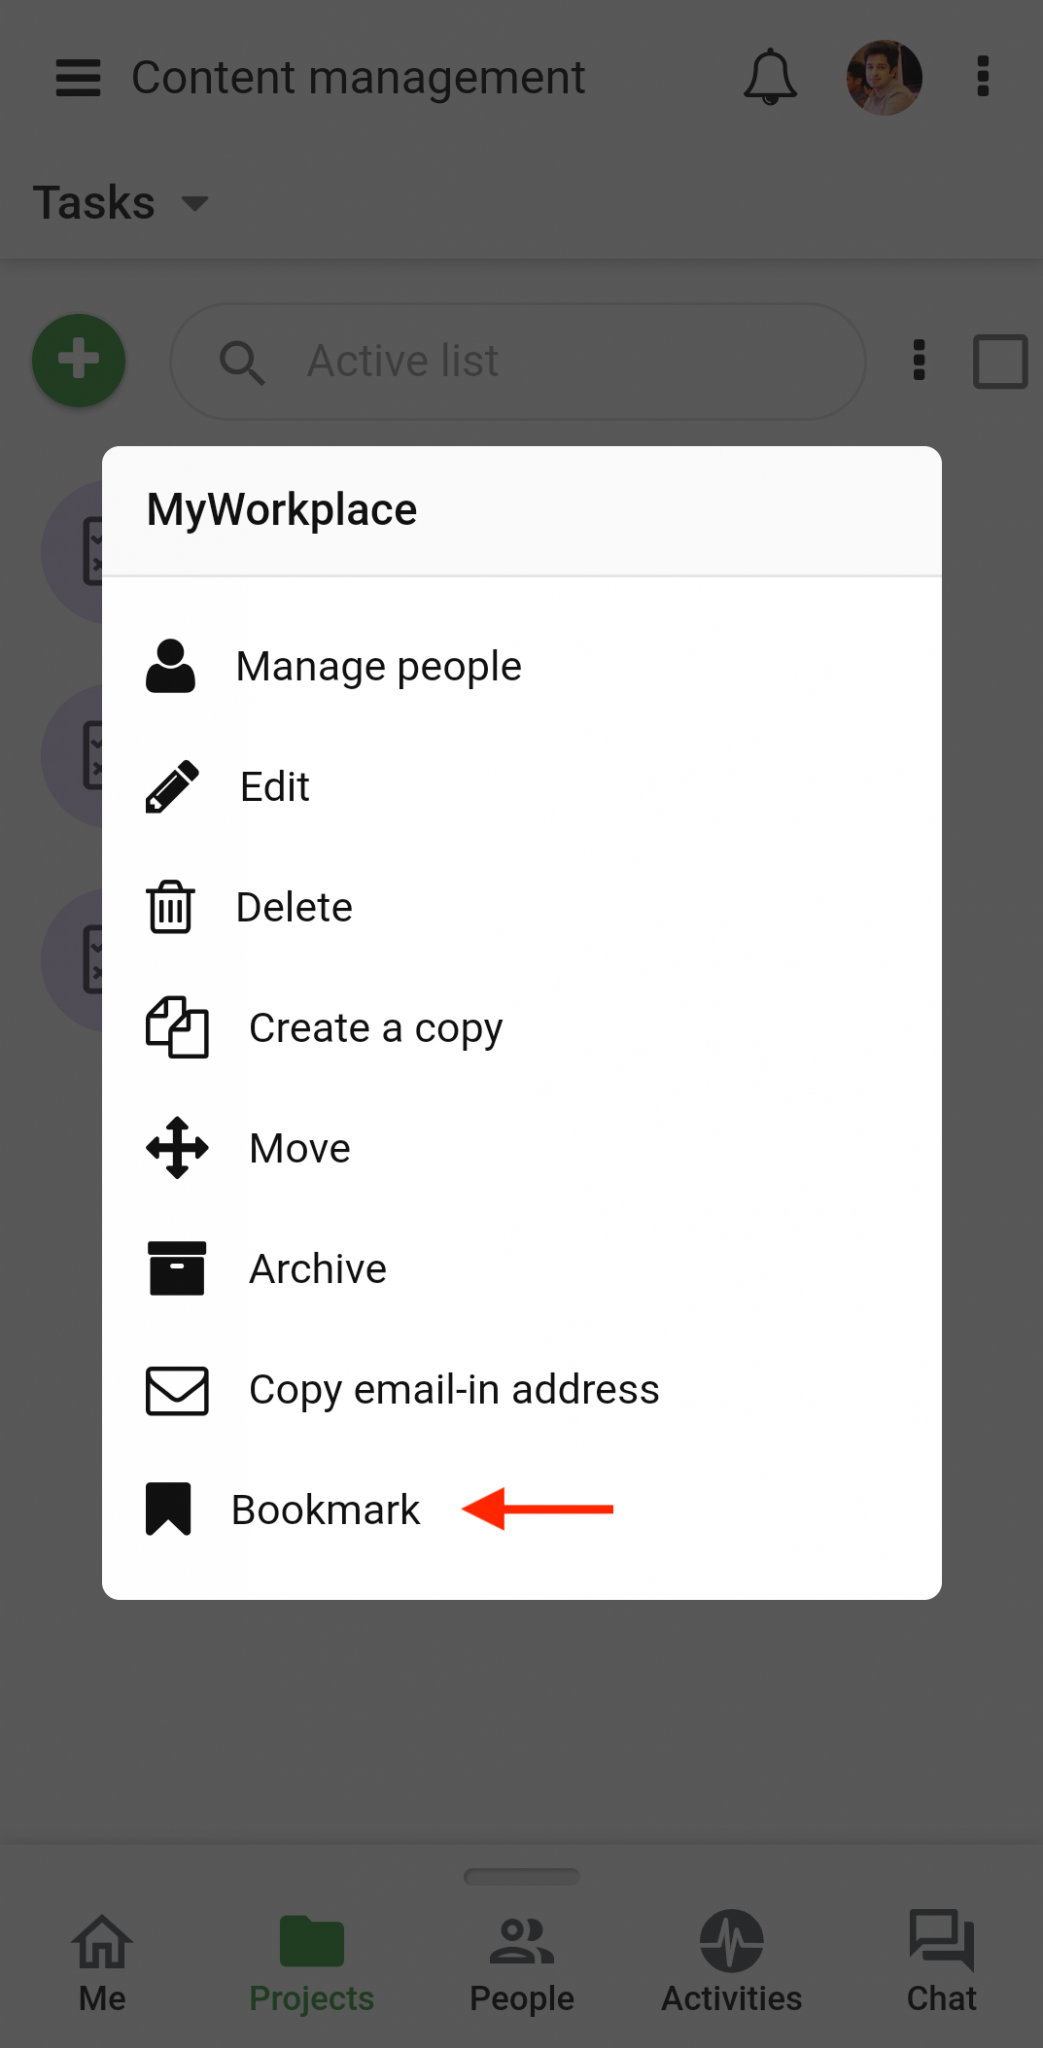Open the user profile avatar
The height and width of the screenshot is (2048, 1043).
click(x=884, y=77)
